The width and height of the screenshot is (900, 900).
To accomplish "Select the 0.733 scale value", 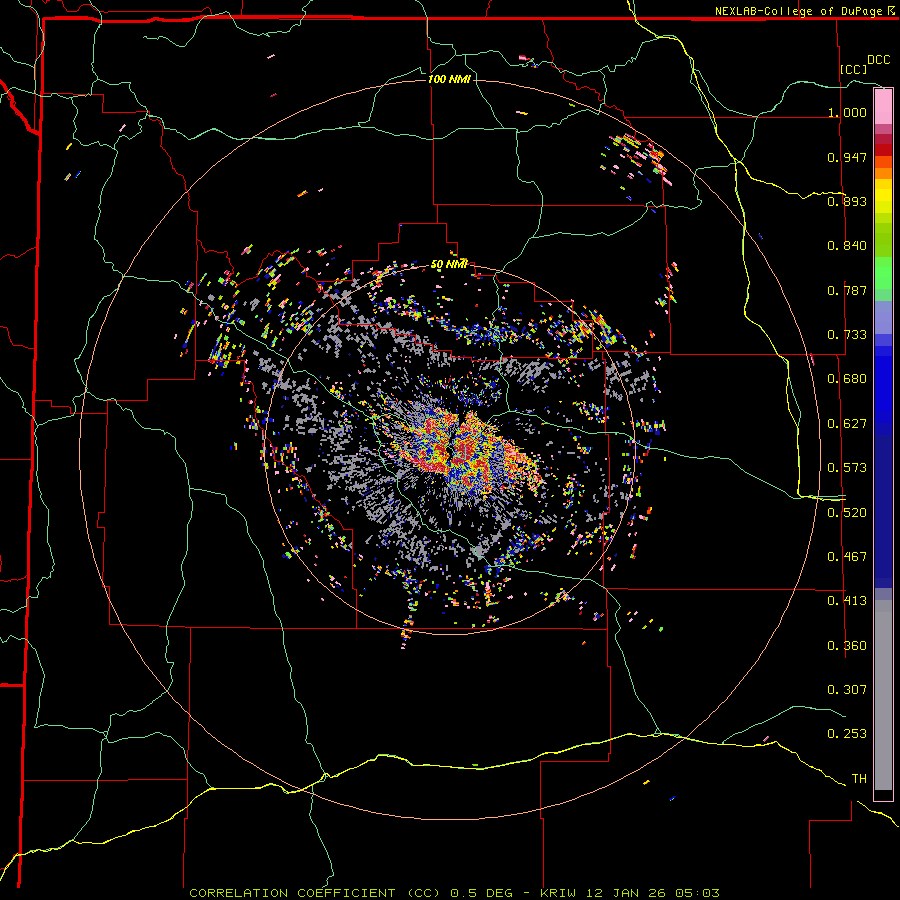I will 847,335.
